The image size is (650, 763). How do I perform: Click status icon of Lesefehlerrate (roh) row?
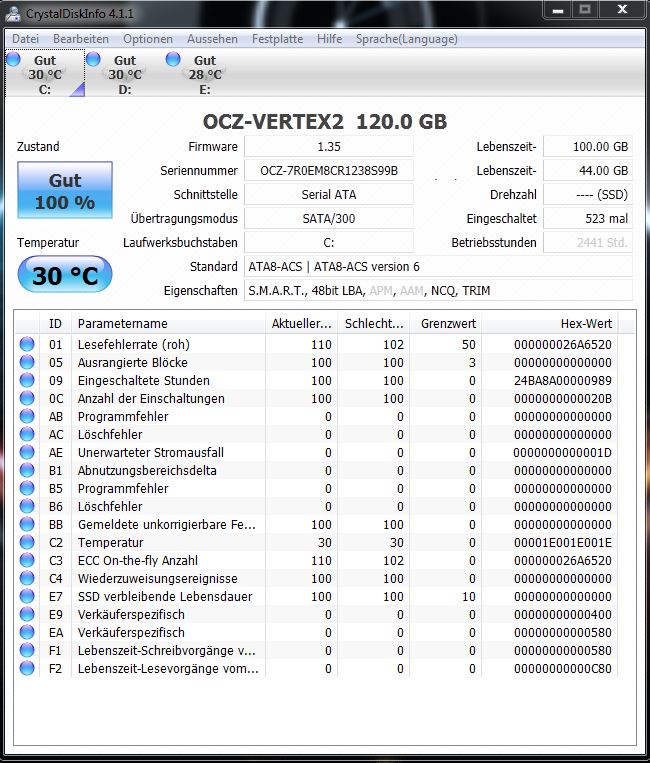(27, 344)
